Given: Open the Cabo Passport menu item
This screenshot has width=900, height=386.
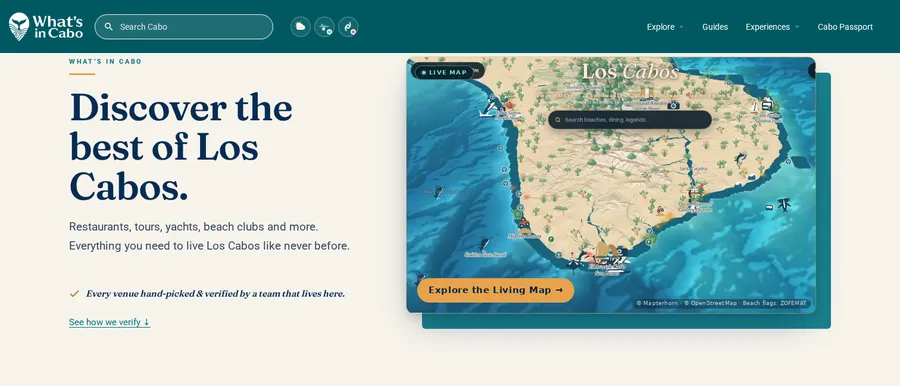Looking at the screenshot, I should coord(845,27).
